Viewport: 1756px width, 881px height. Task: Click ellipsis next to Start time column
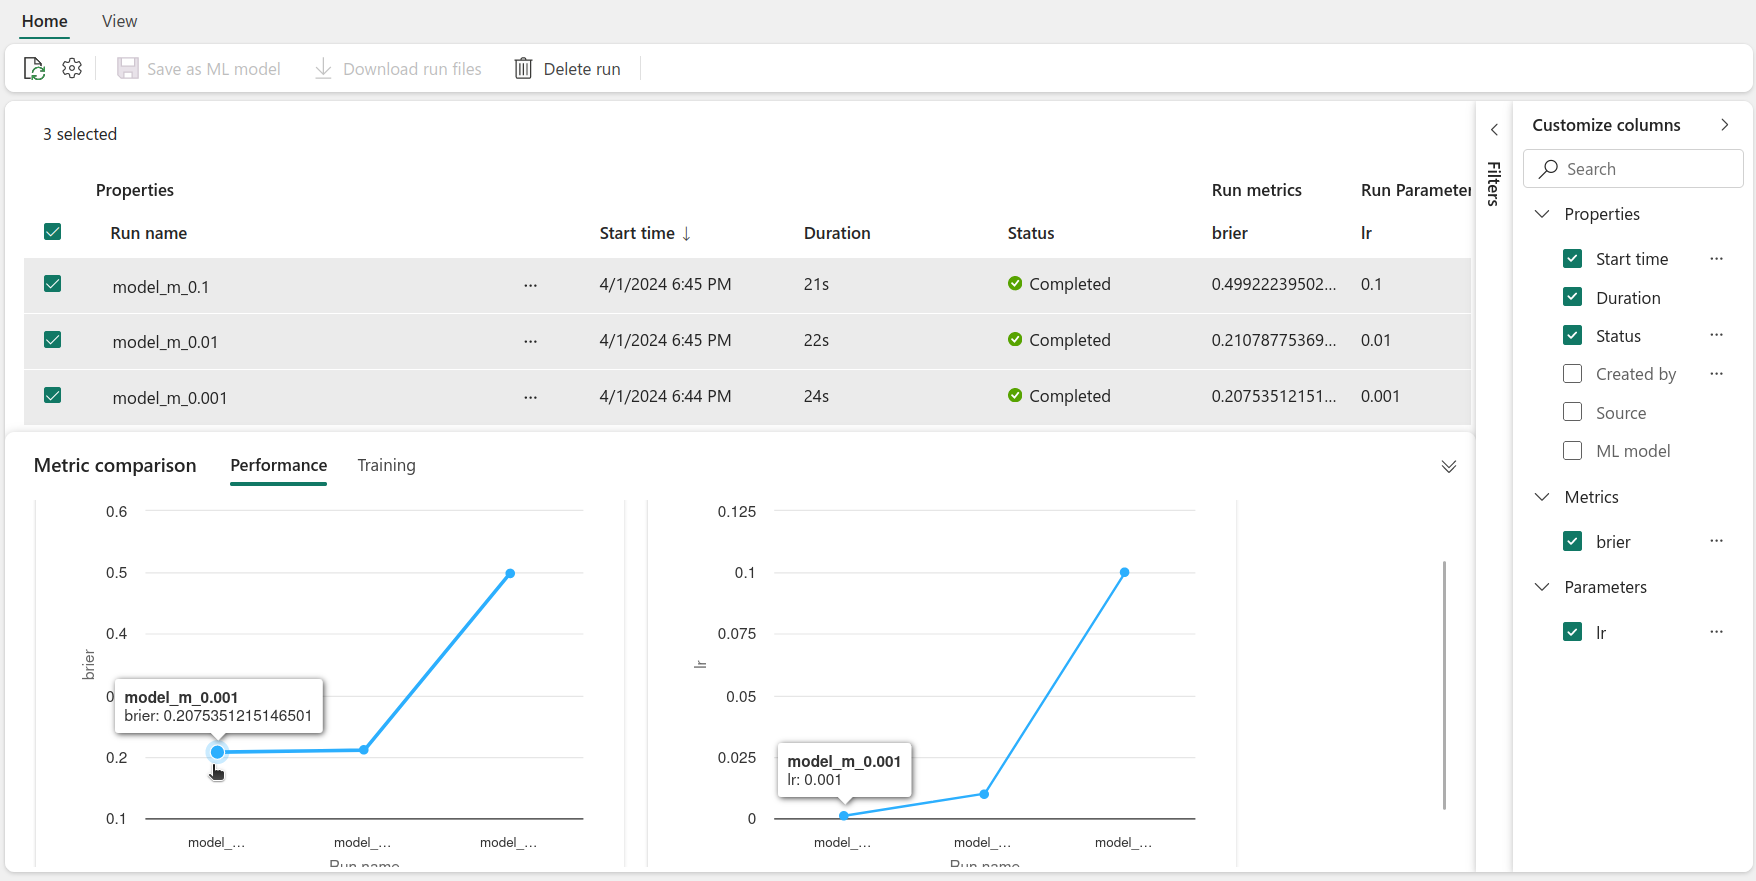tap(1716, 259)
